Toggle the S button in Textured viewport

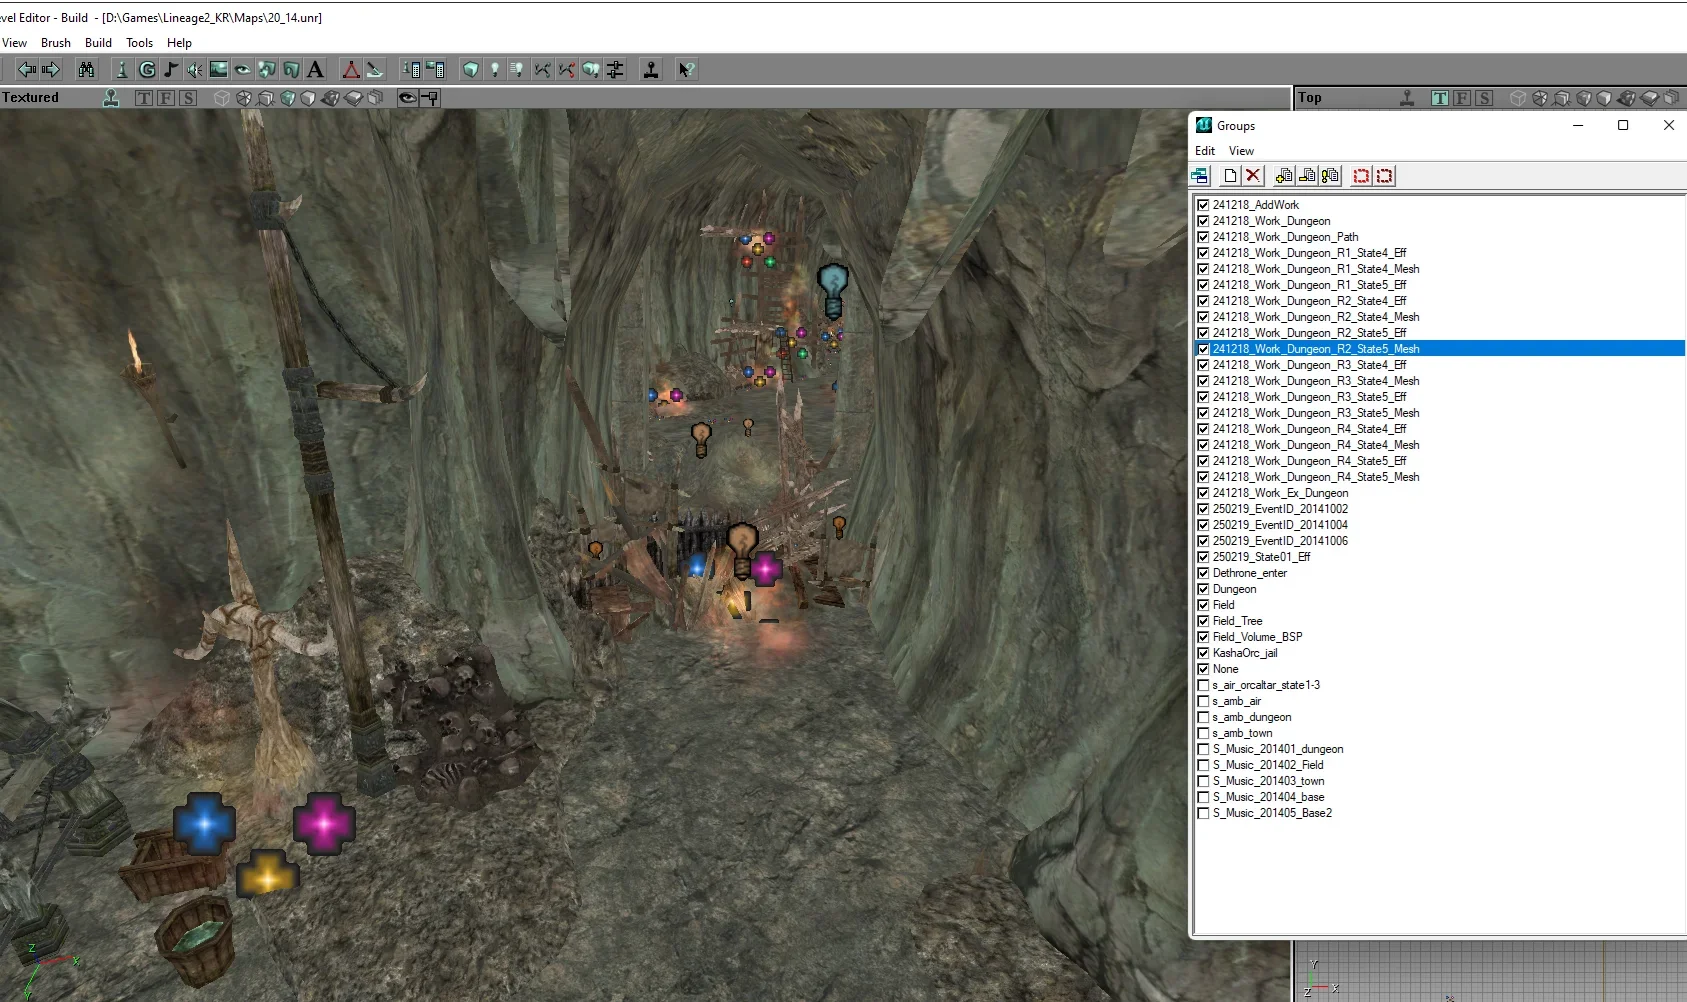click(x=188, y=98)
